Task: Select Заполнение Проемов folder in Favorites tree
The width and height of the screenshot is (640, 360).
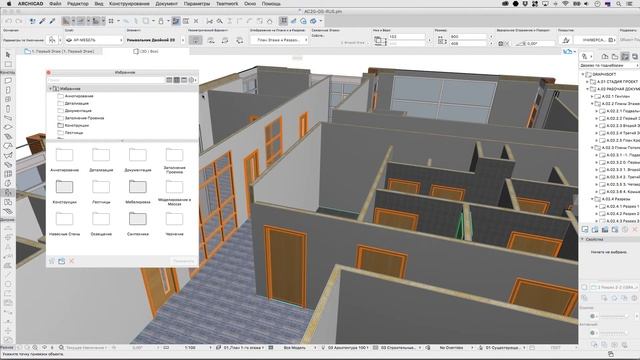Action: coord(84,118)
